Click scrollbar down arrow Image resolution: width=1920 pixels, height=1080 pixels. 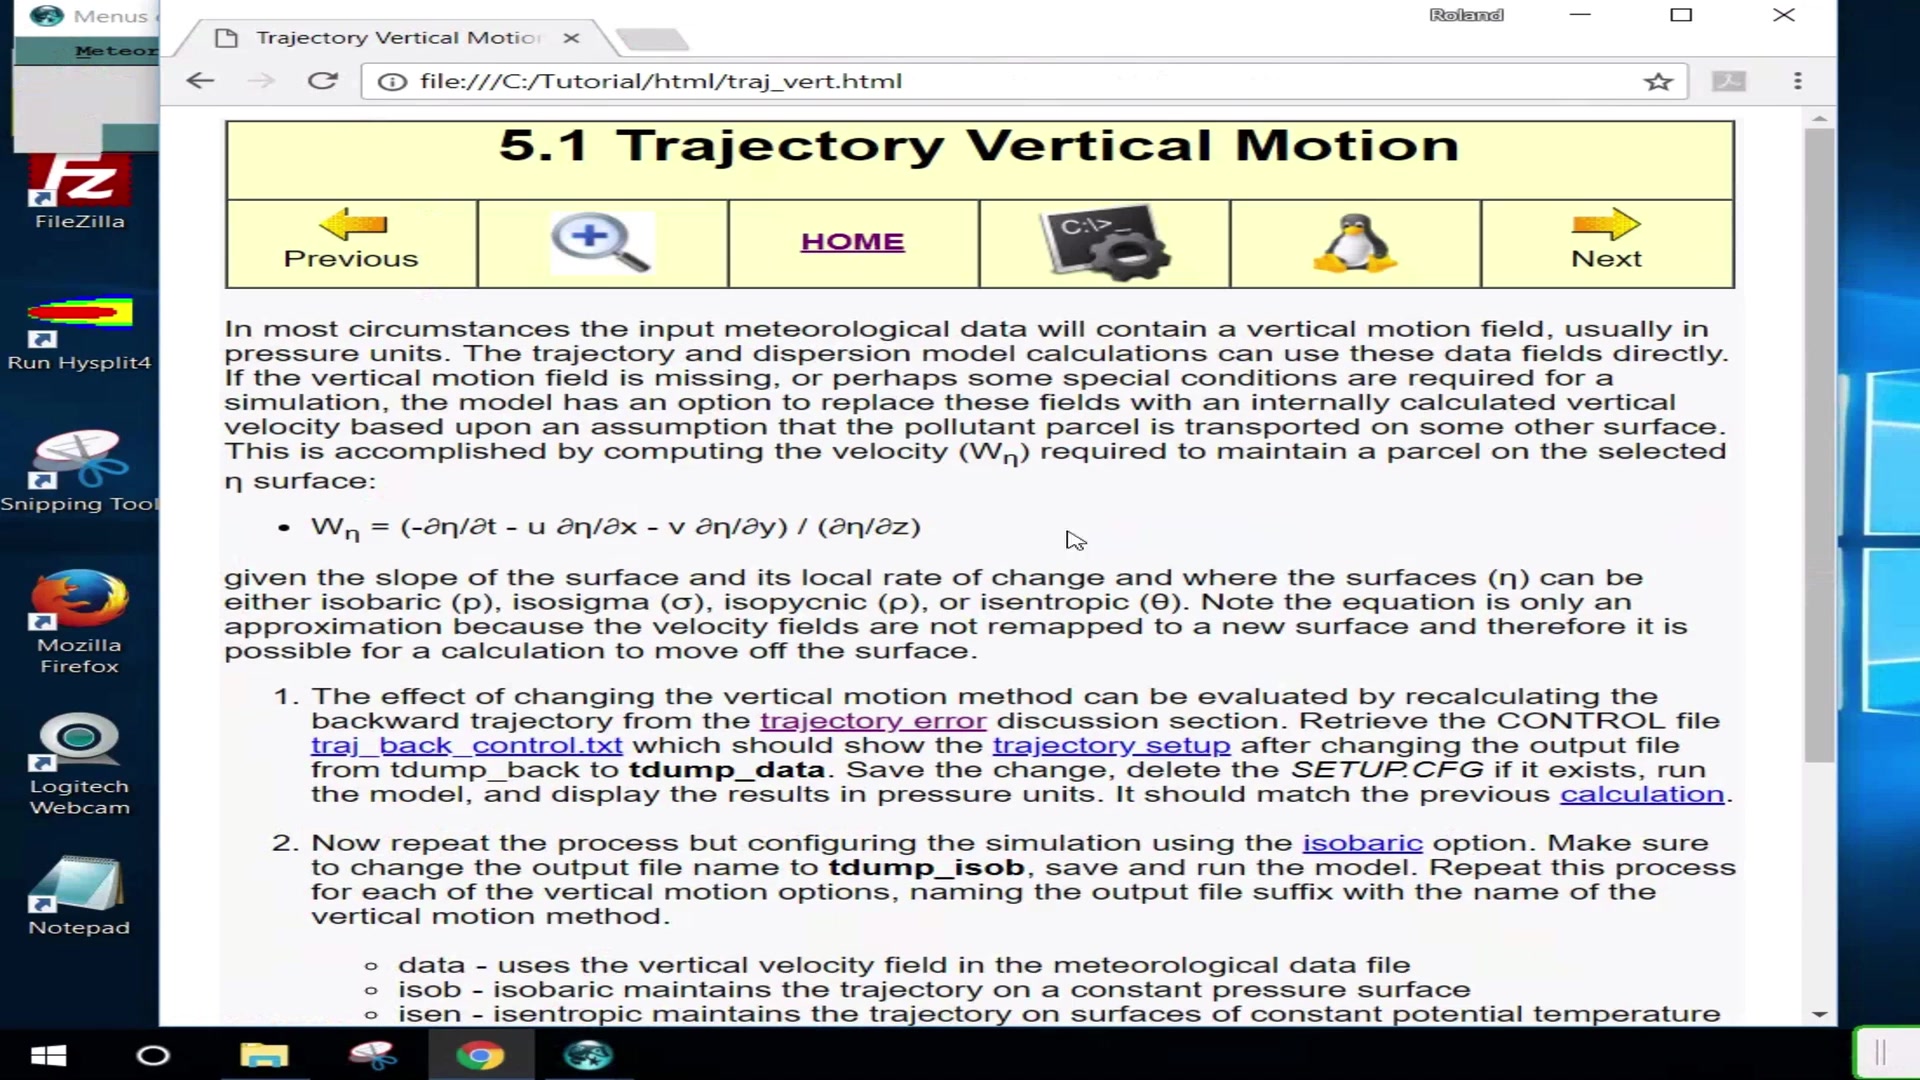click(1819, 1014)
